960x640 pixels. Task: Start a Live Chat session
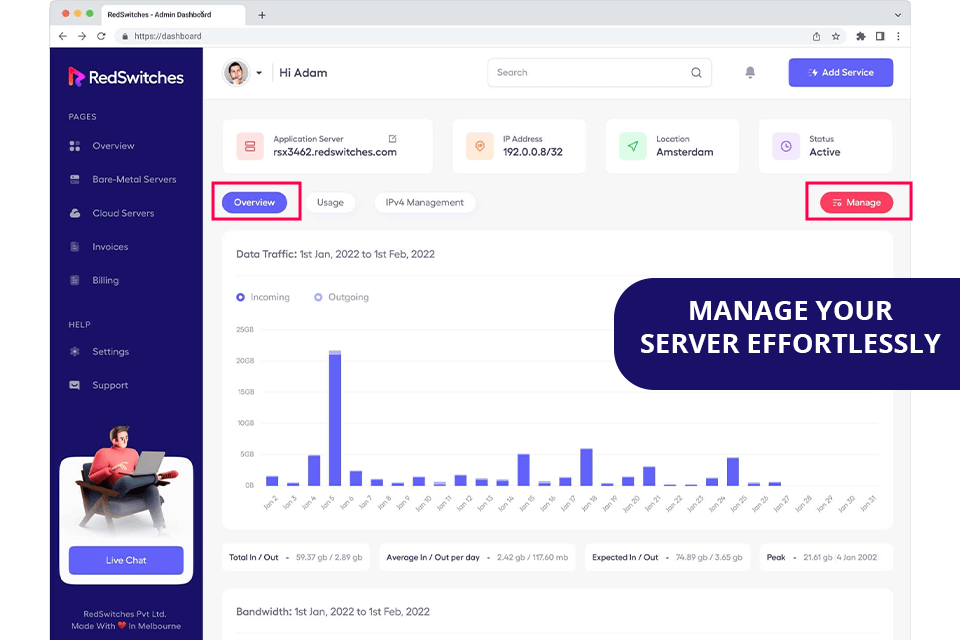[x=126, y=560]
